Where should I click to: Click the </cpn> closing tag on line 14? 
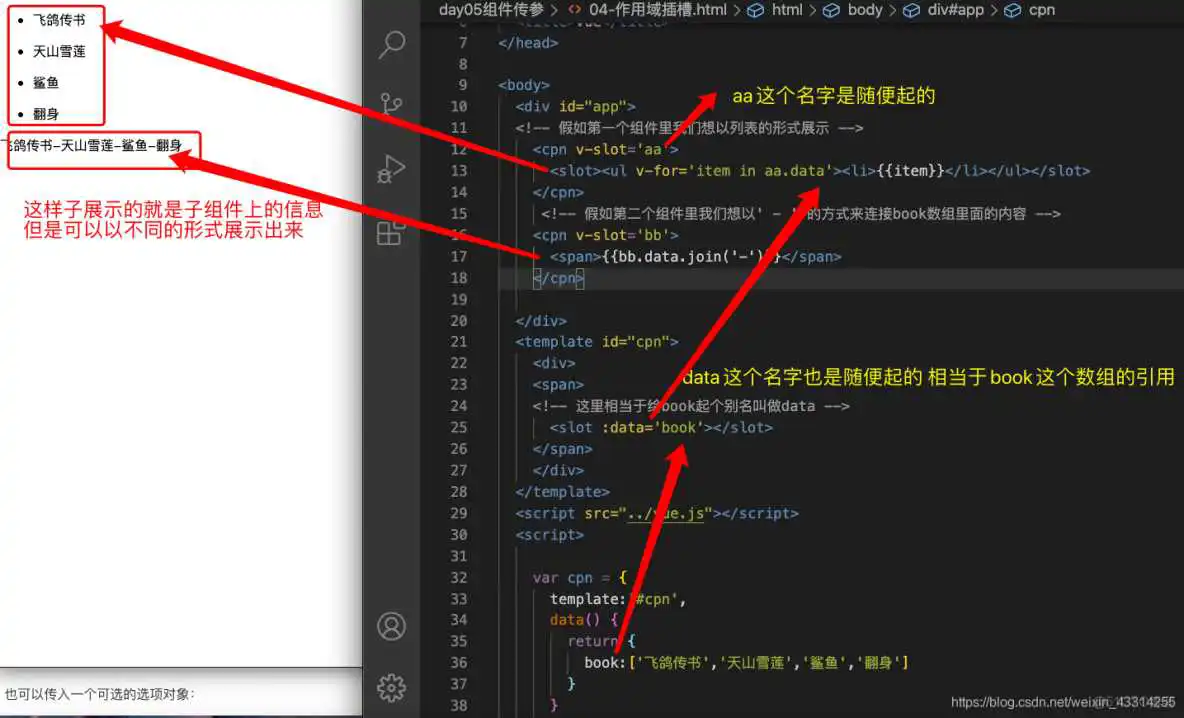pyautogui.click(x=557, y=193)
